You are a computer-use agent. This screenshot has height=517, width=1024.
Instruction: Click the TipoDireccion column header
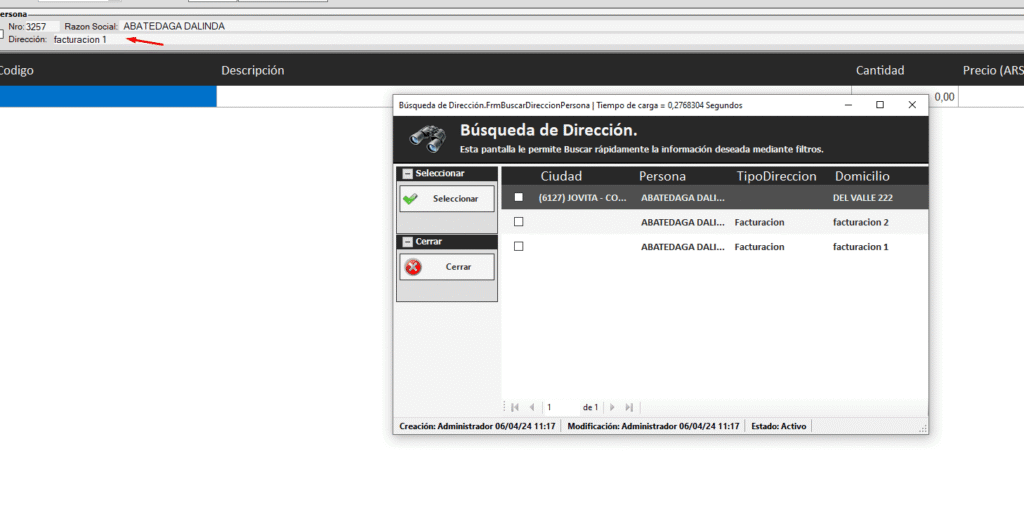tap(776, 176)
